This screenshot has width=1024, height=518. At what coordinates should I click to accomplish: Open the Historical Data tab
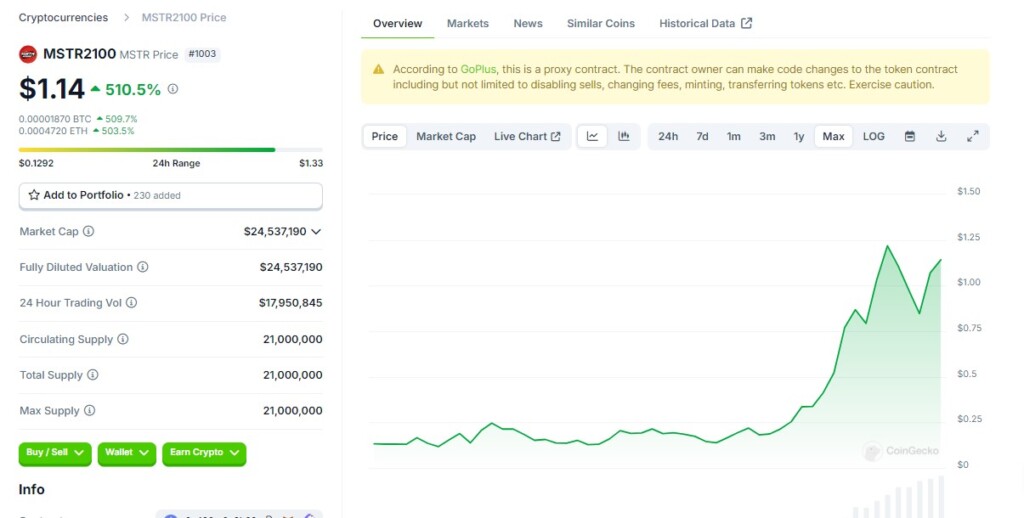coord(705,24)
